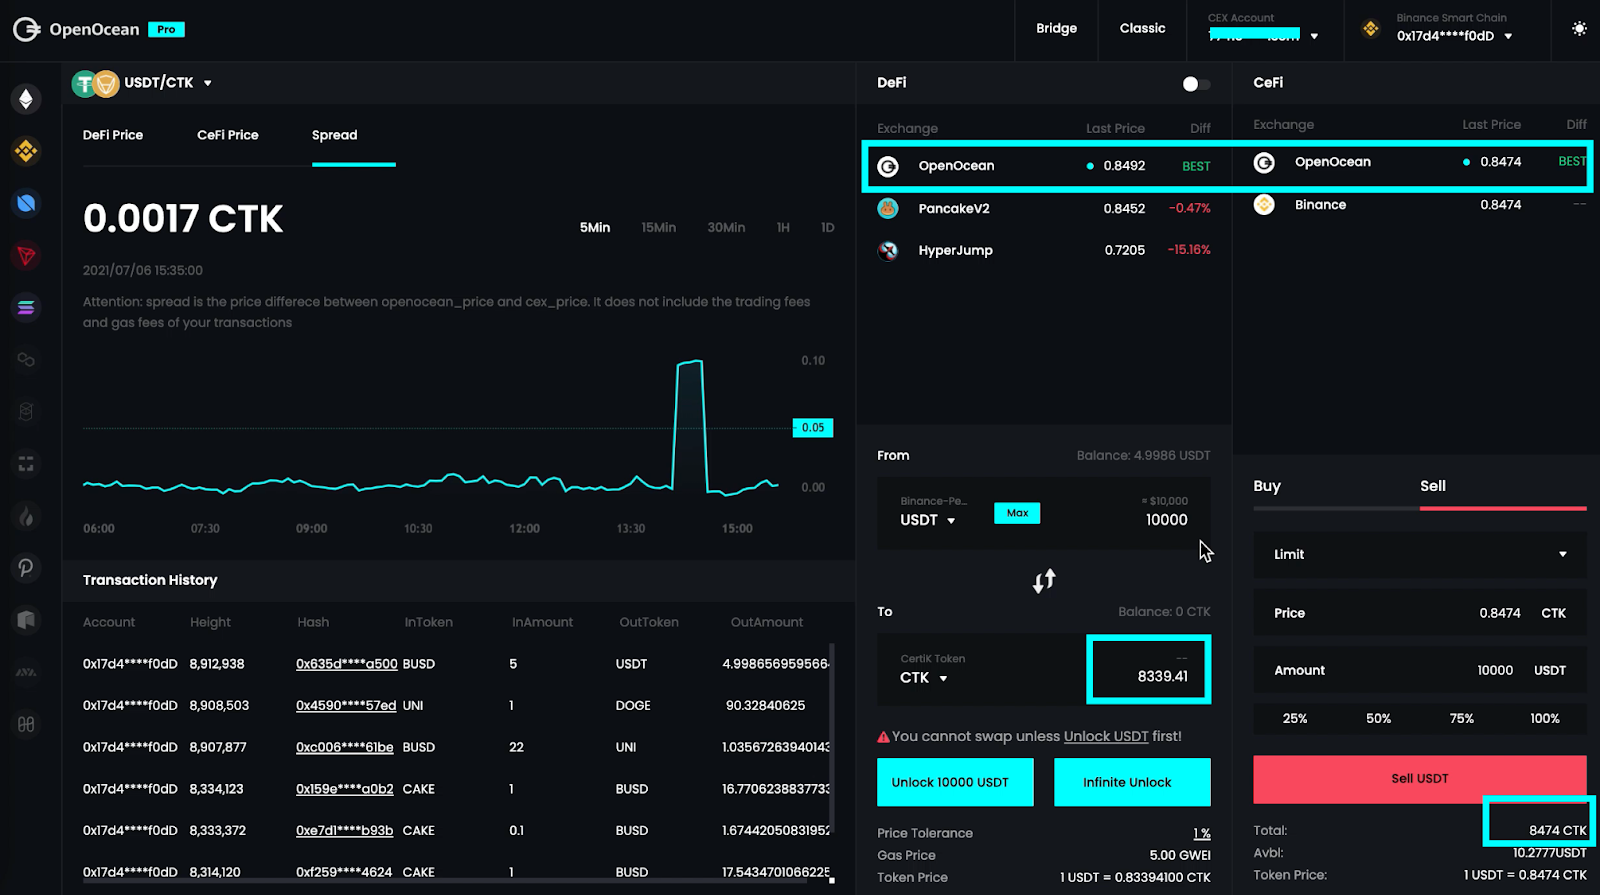Click the Unlock USDT link in warning
This screenshot has height=895, width=1600.
[x=1106, y=736]
